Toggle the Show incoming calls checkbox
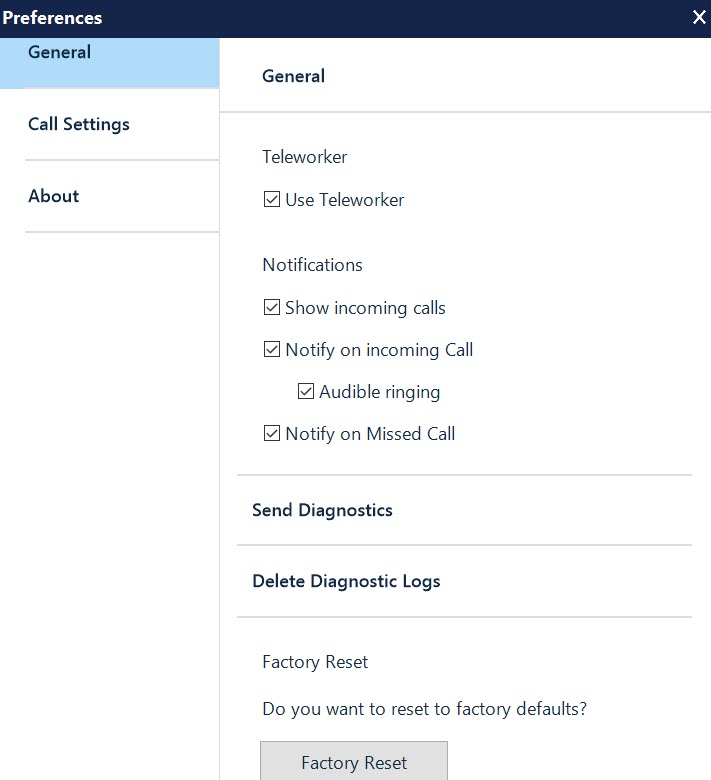The height and width of the screenshot is (780, 711). pos(272,307)
